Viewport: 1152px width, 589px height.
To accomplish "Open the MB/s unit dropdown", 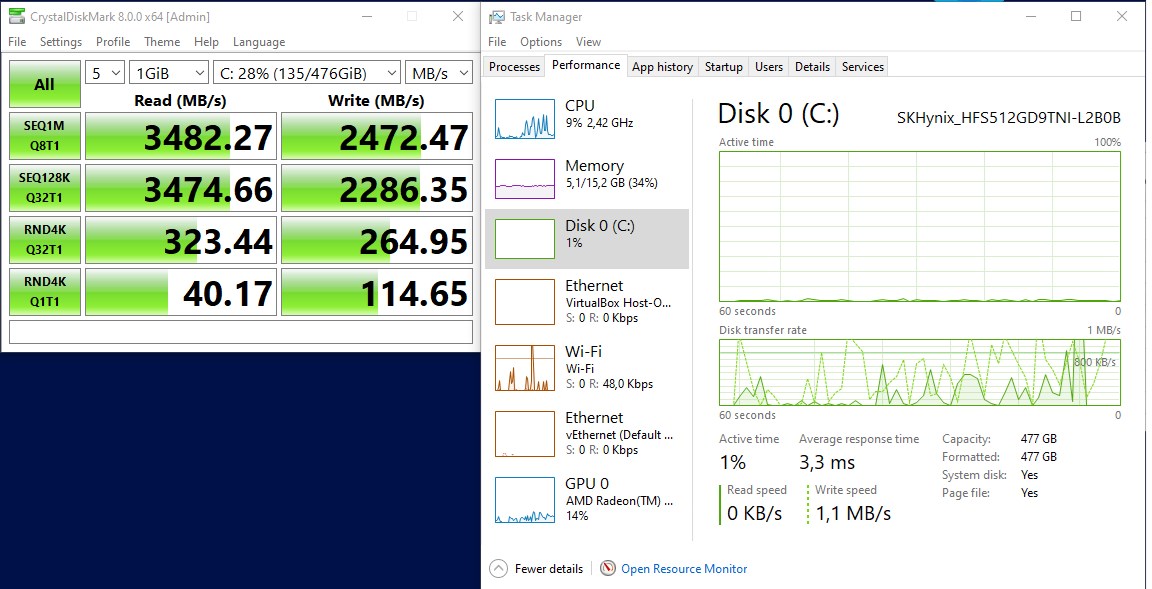I will pyautogui.click(x=439, y=73).
